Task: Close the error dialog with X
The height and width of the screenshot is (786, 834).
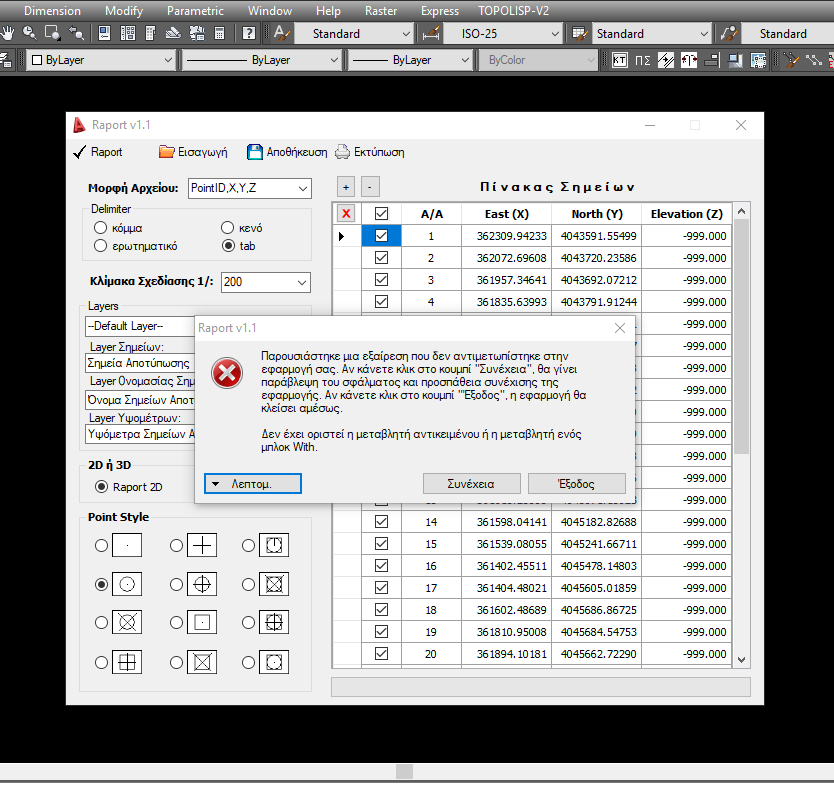Action: click(620, 328)
